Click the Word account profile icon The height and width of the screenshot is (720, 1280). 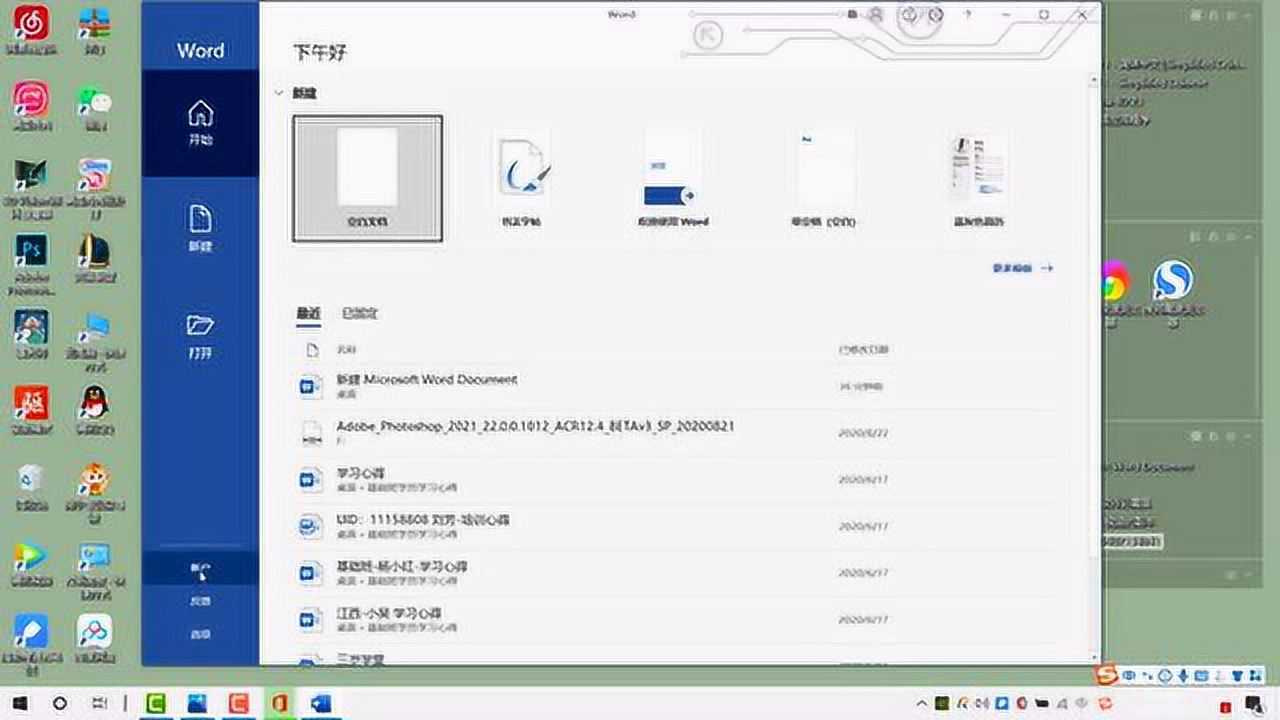tap(876, 15)
